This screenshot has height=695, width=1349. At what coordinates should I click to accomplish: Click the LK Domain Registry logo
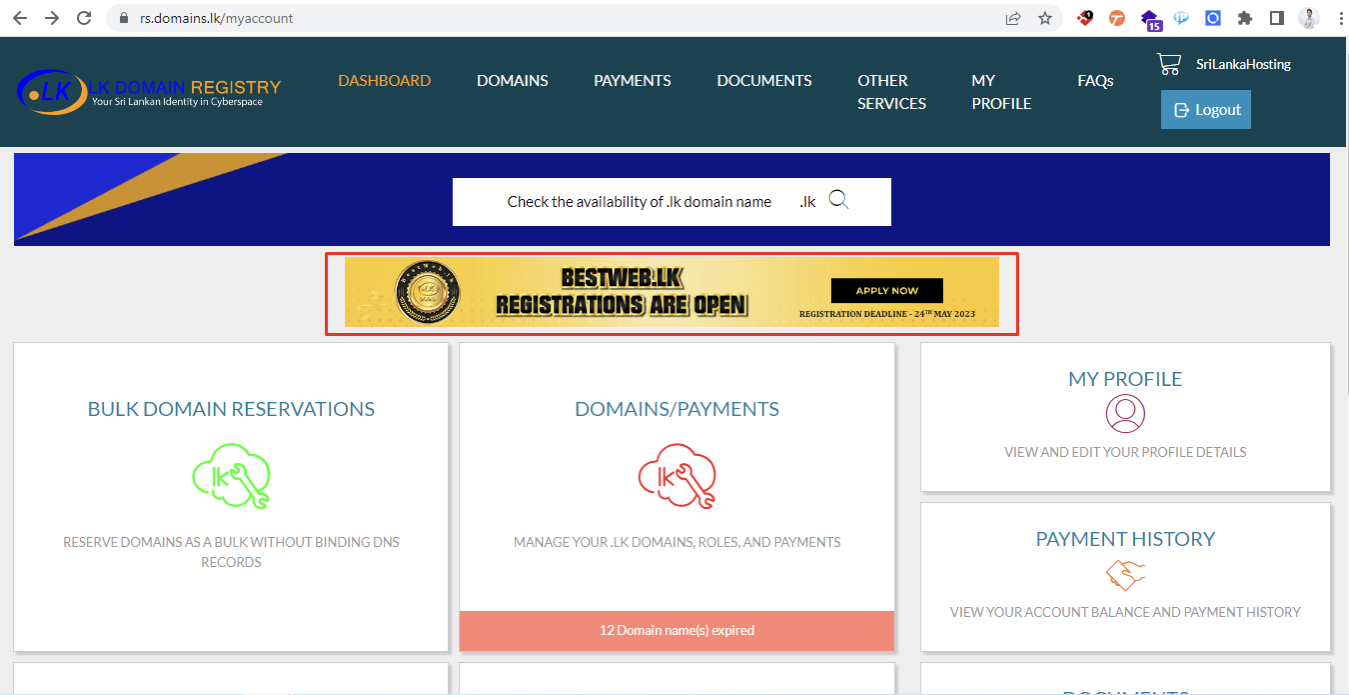(149, 92)
